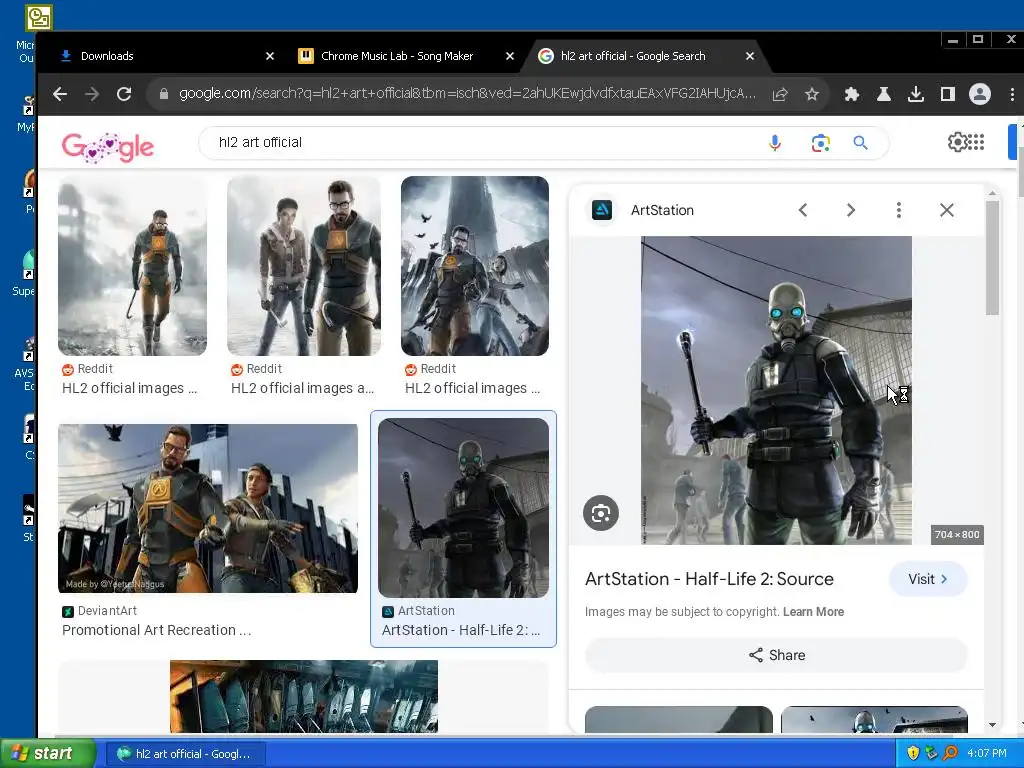Click preview panel scroll down arrow
The width and height of the screenshot is (1024, 768).
(992, 725)
